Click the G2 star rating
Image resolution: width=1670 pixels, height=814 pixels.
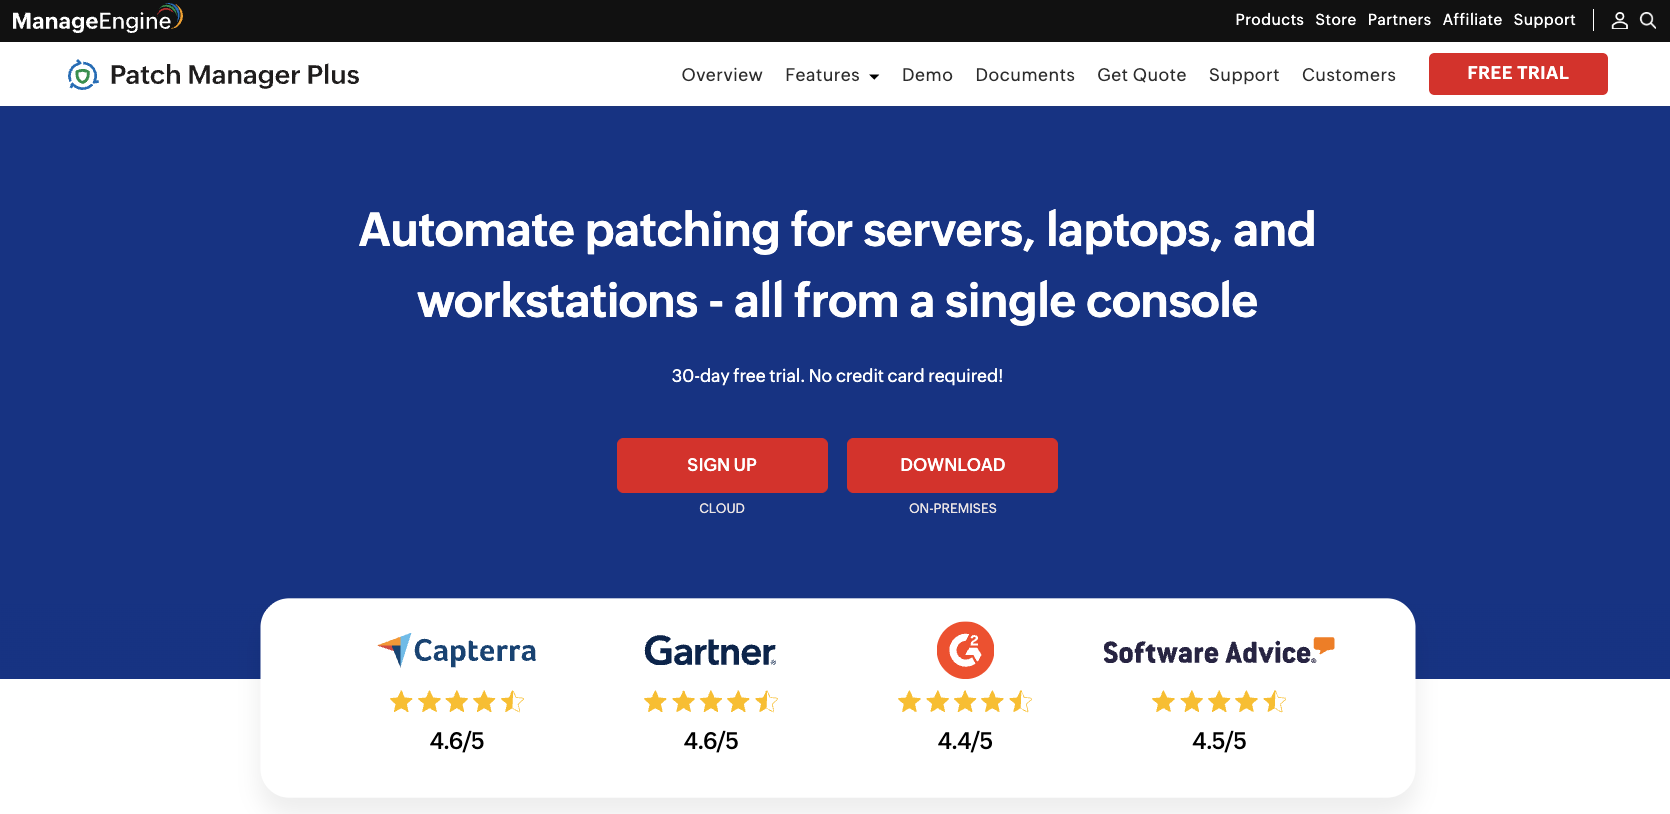[x=965, y=702]
